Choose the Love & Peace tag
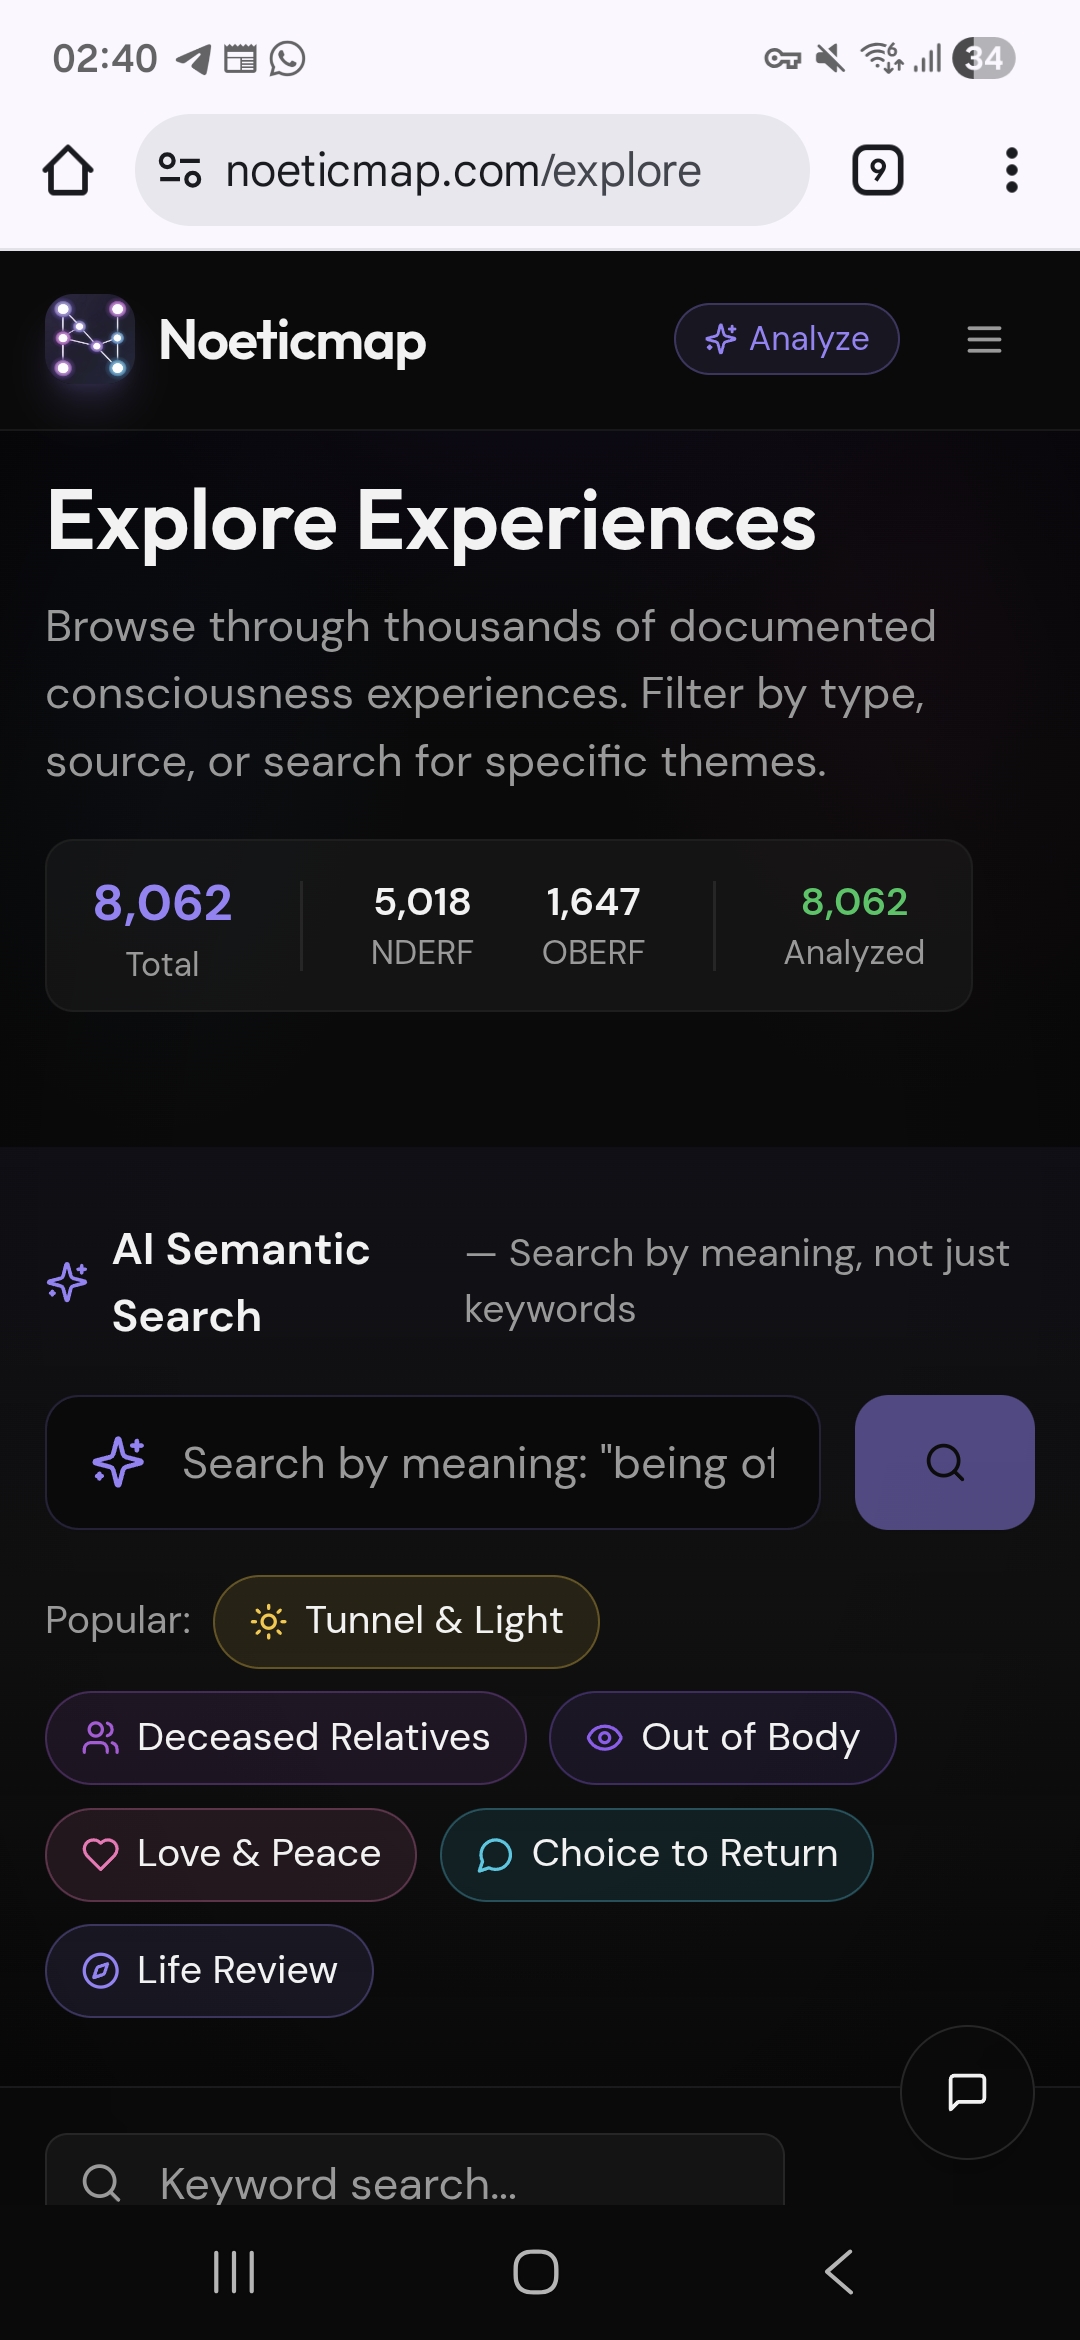The height and width of the screenshot is (2340, 1080). (231, 1854)
